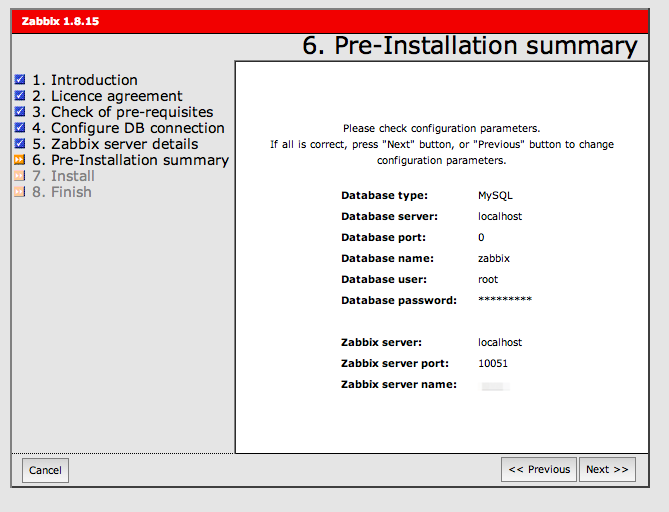Click the Database type: label

pos(384,195)
